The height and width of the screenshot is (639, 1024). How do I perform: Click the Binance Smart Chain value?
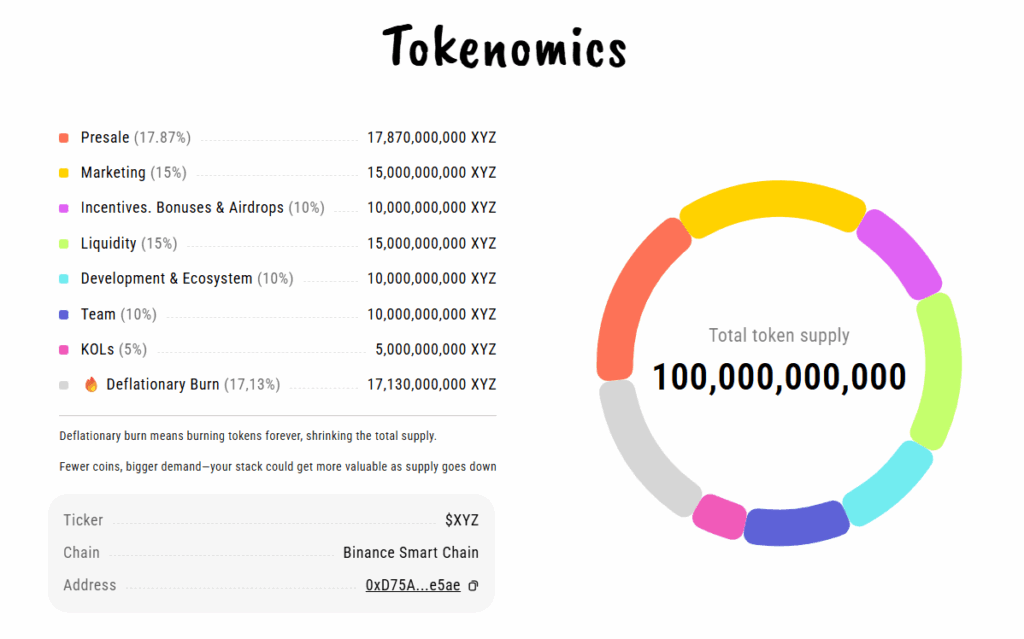tap(410, 553)
